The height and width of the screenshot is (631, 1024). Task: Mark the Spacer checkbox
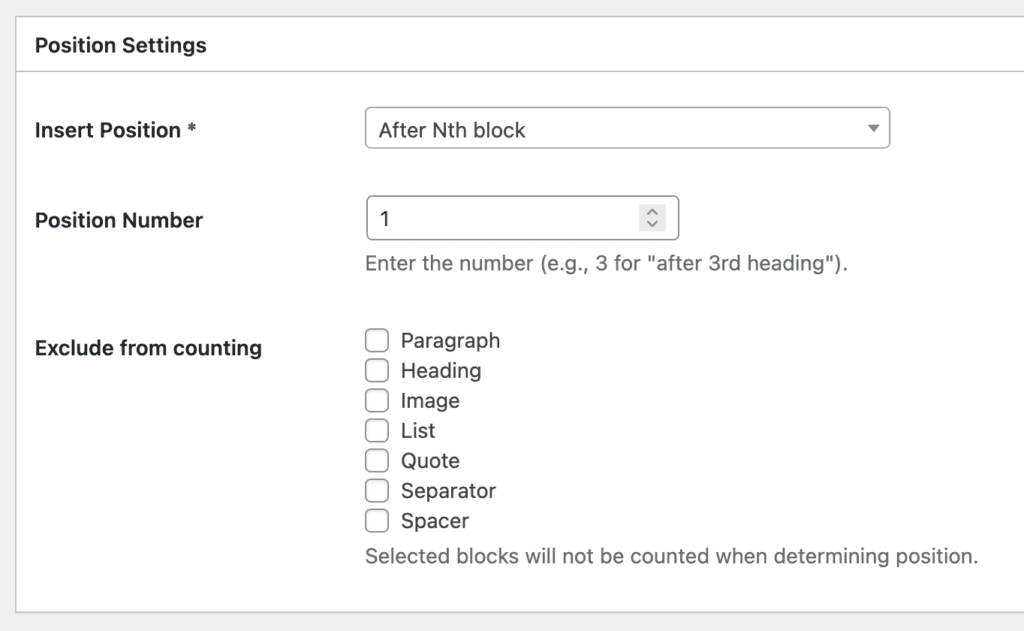[x=377, y=521]
